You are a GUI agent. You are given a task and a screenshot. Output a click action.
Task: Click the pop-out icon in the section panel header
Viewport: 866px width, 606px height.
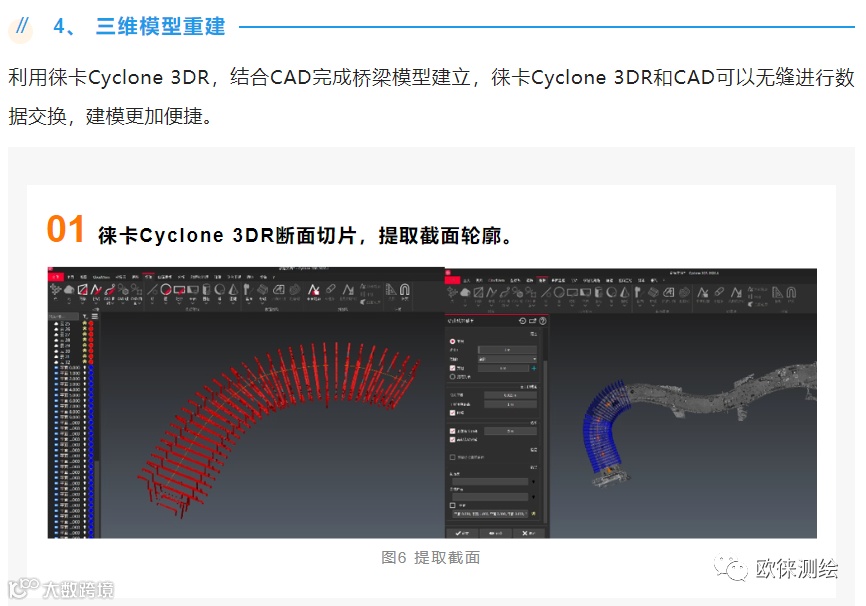[532, 320]
